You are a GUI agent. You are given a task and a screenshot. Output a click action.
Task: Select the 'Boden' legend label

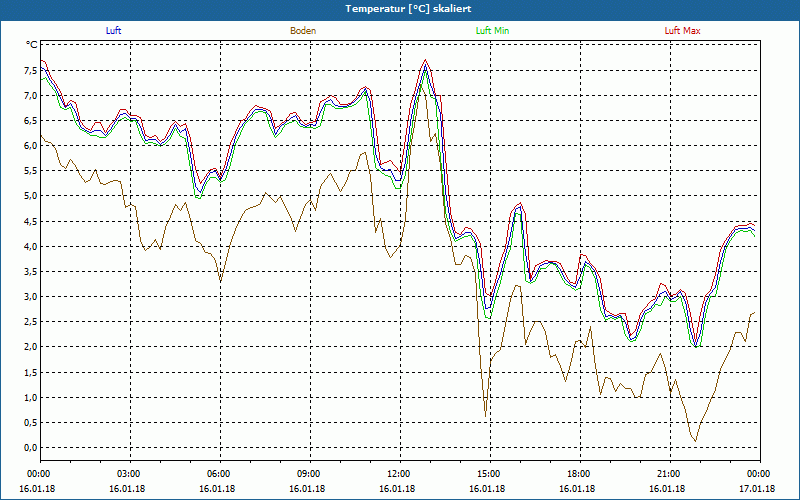303,31
